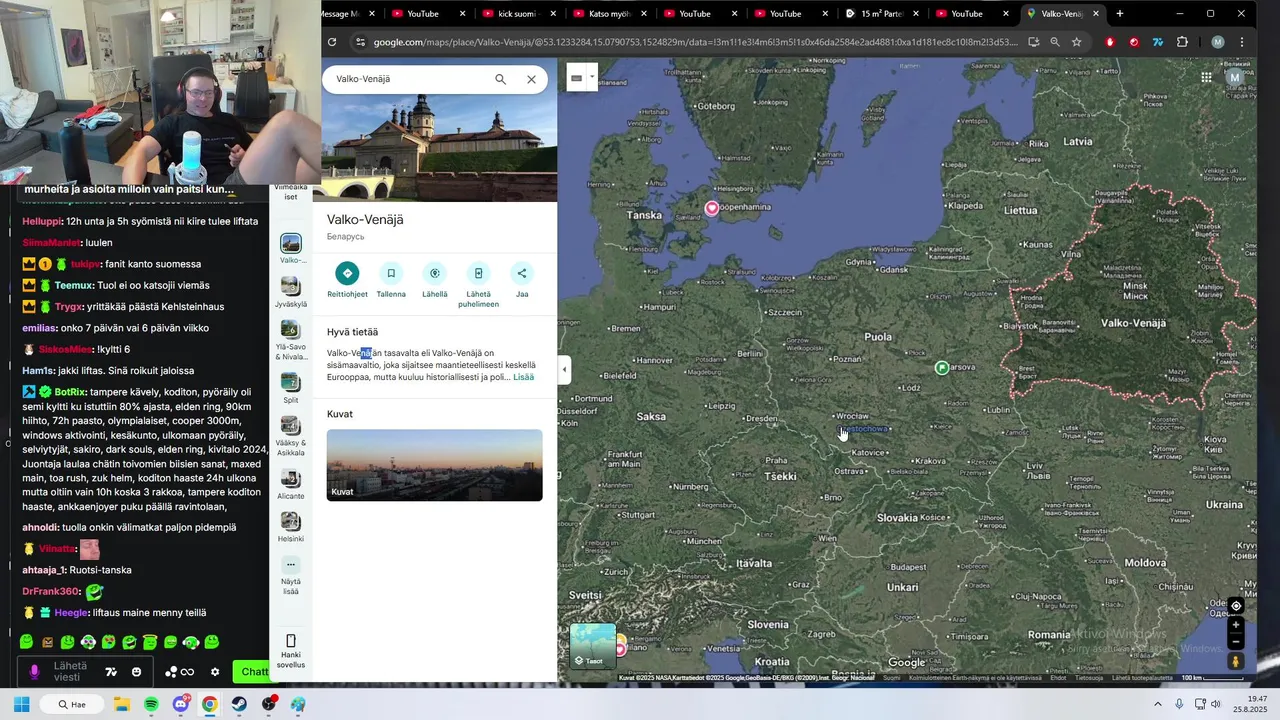Zoom in with the map plus button
Viewport: 1280px width, 720px height.
(1236, 625)
